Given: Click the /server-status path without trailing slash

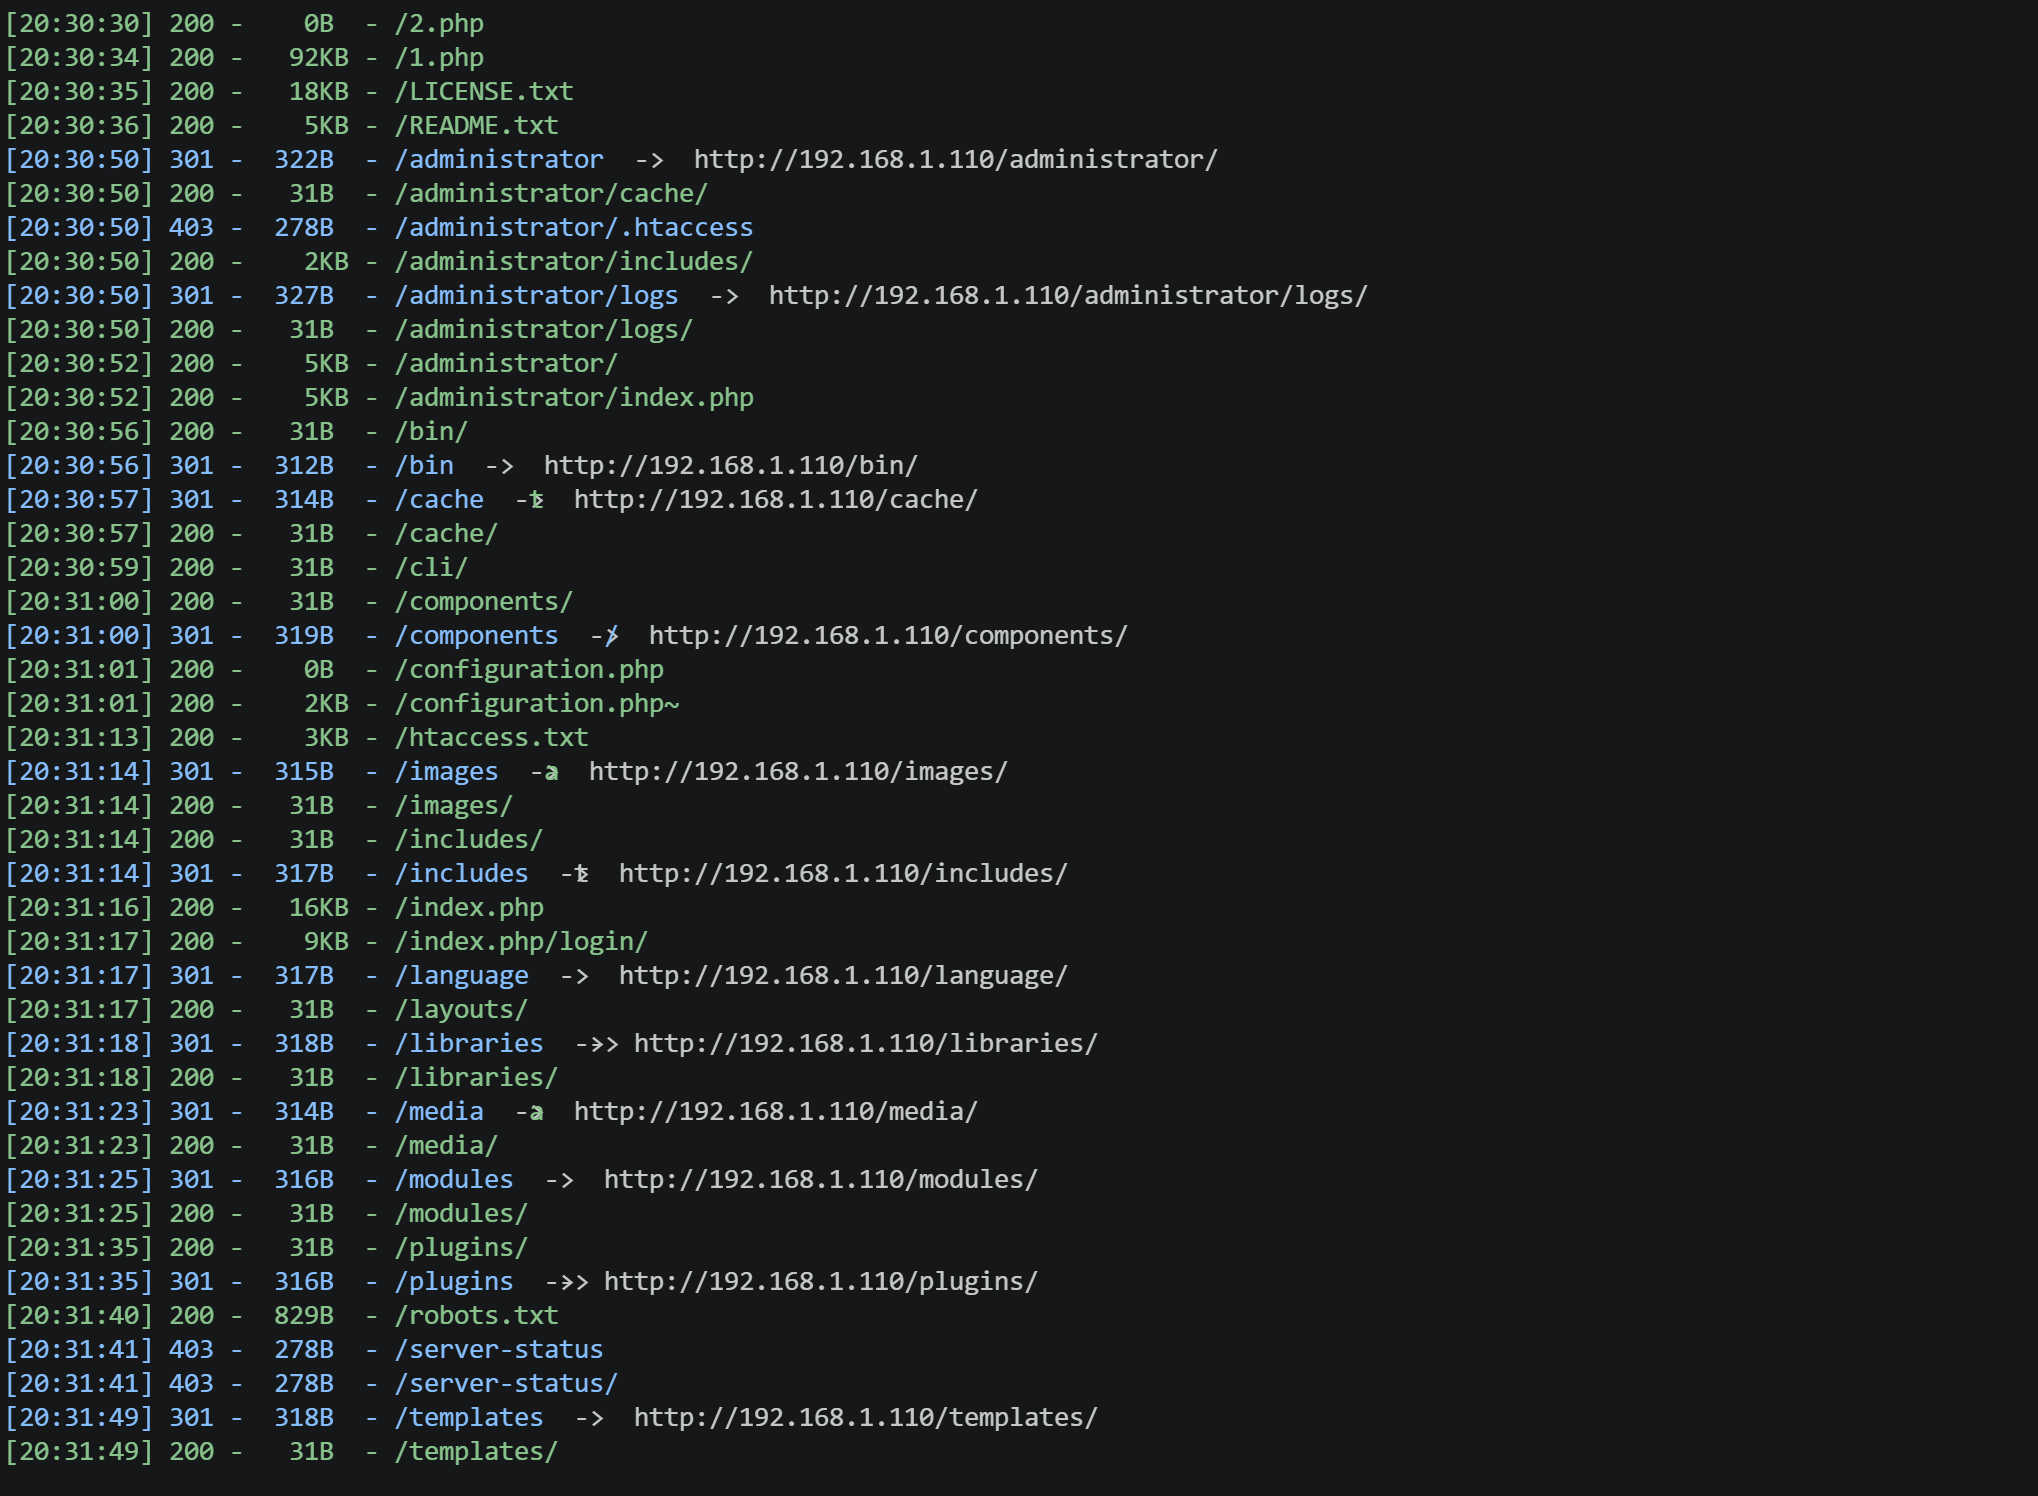Looking at the screenshot, I should point(499,1350).
